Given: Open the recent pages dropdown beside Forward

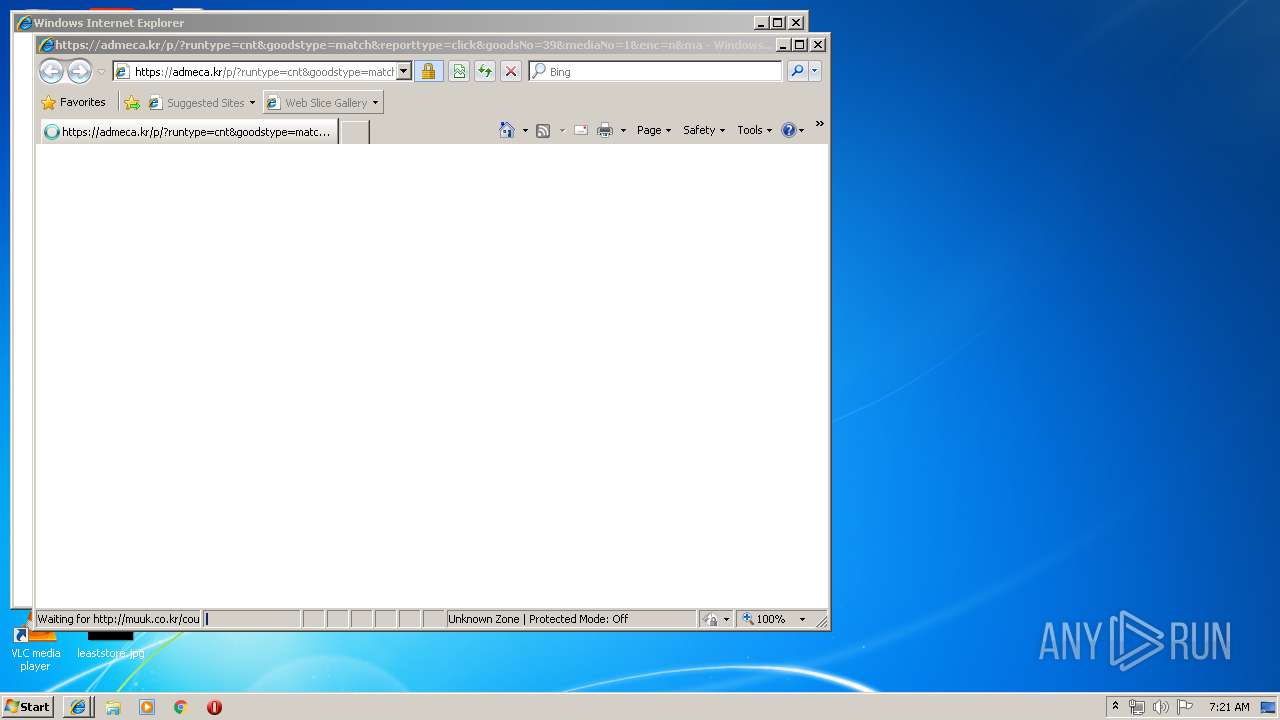Looking at the screenshot, I should 101,72.
